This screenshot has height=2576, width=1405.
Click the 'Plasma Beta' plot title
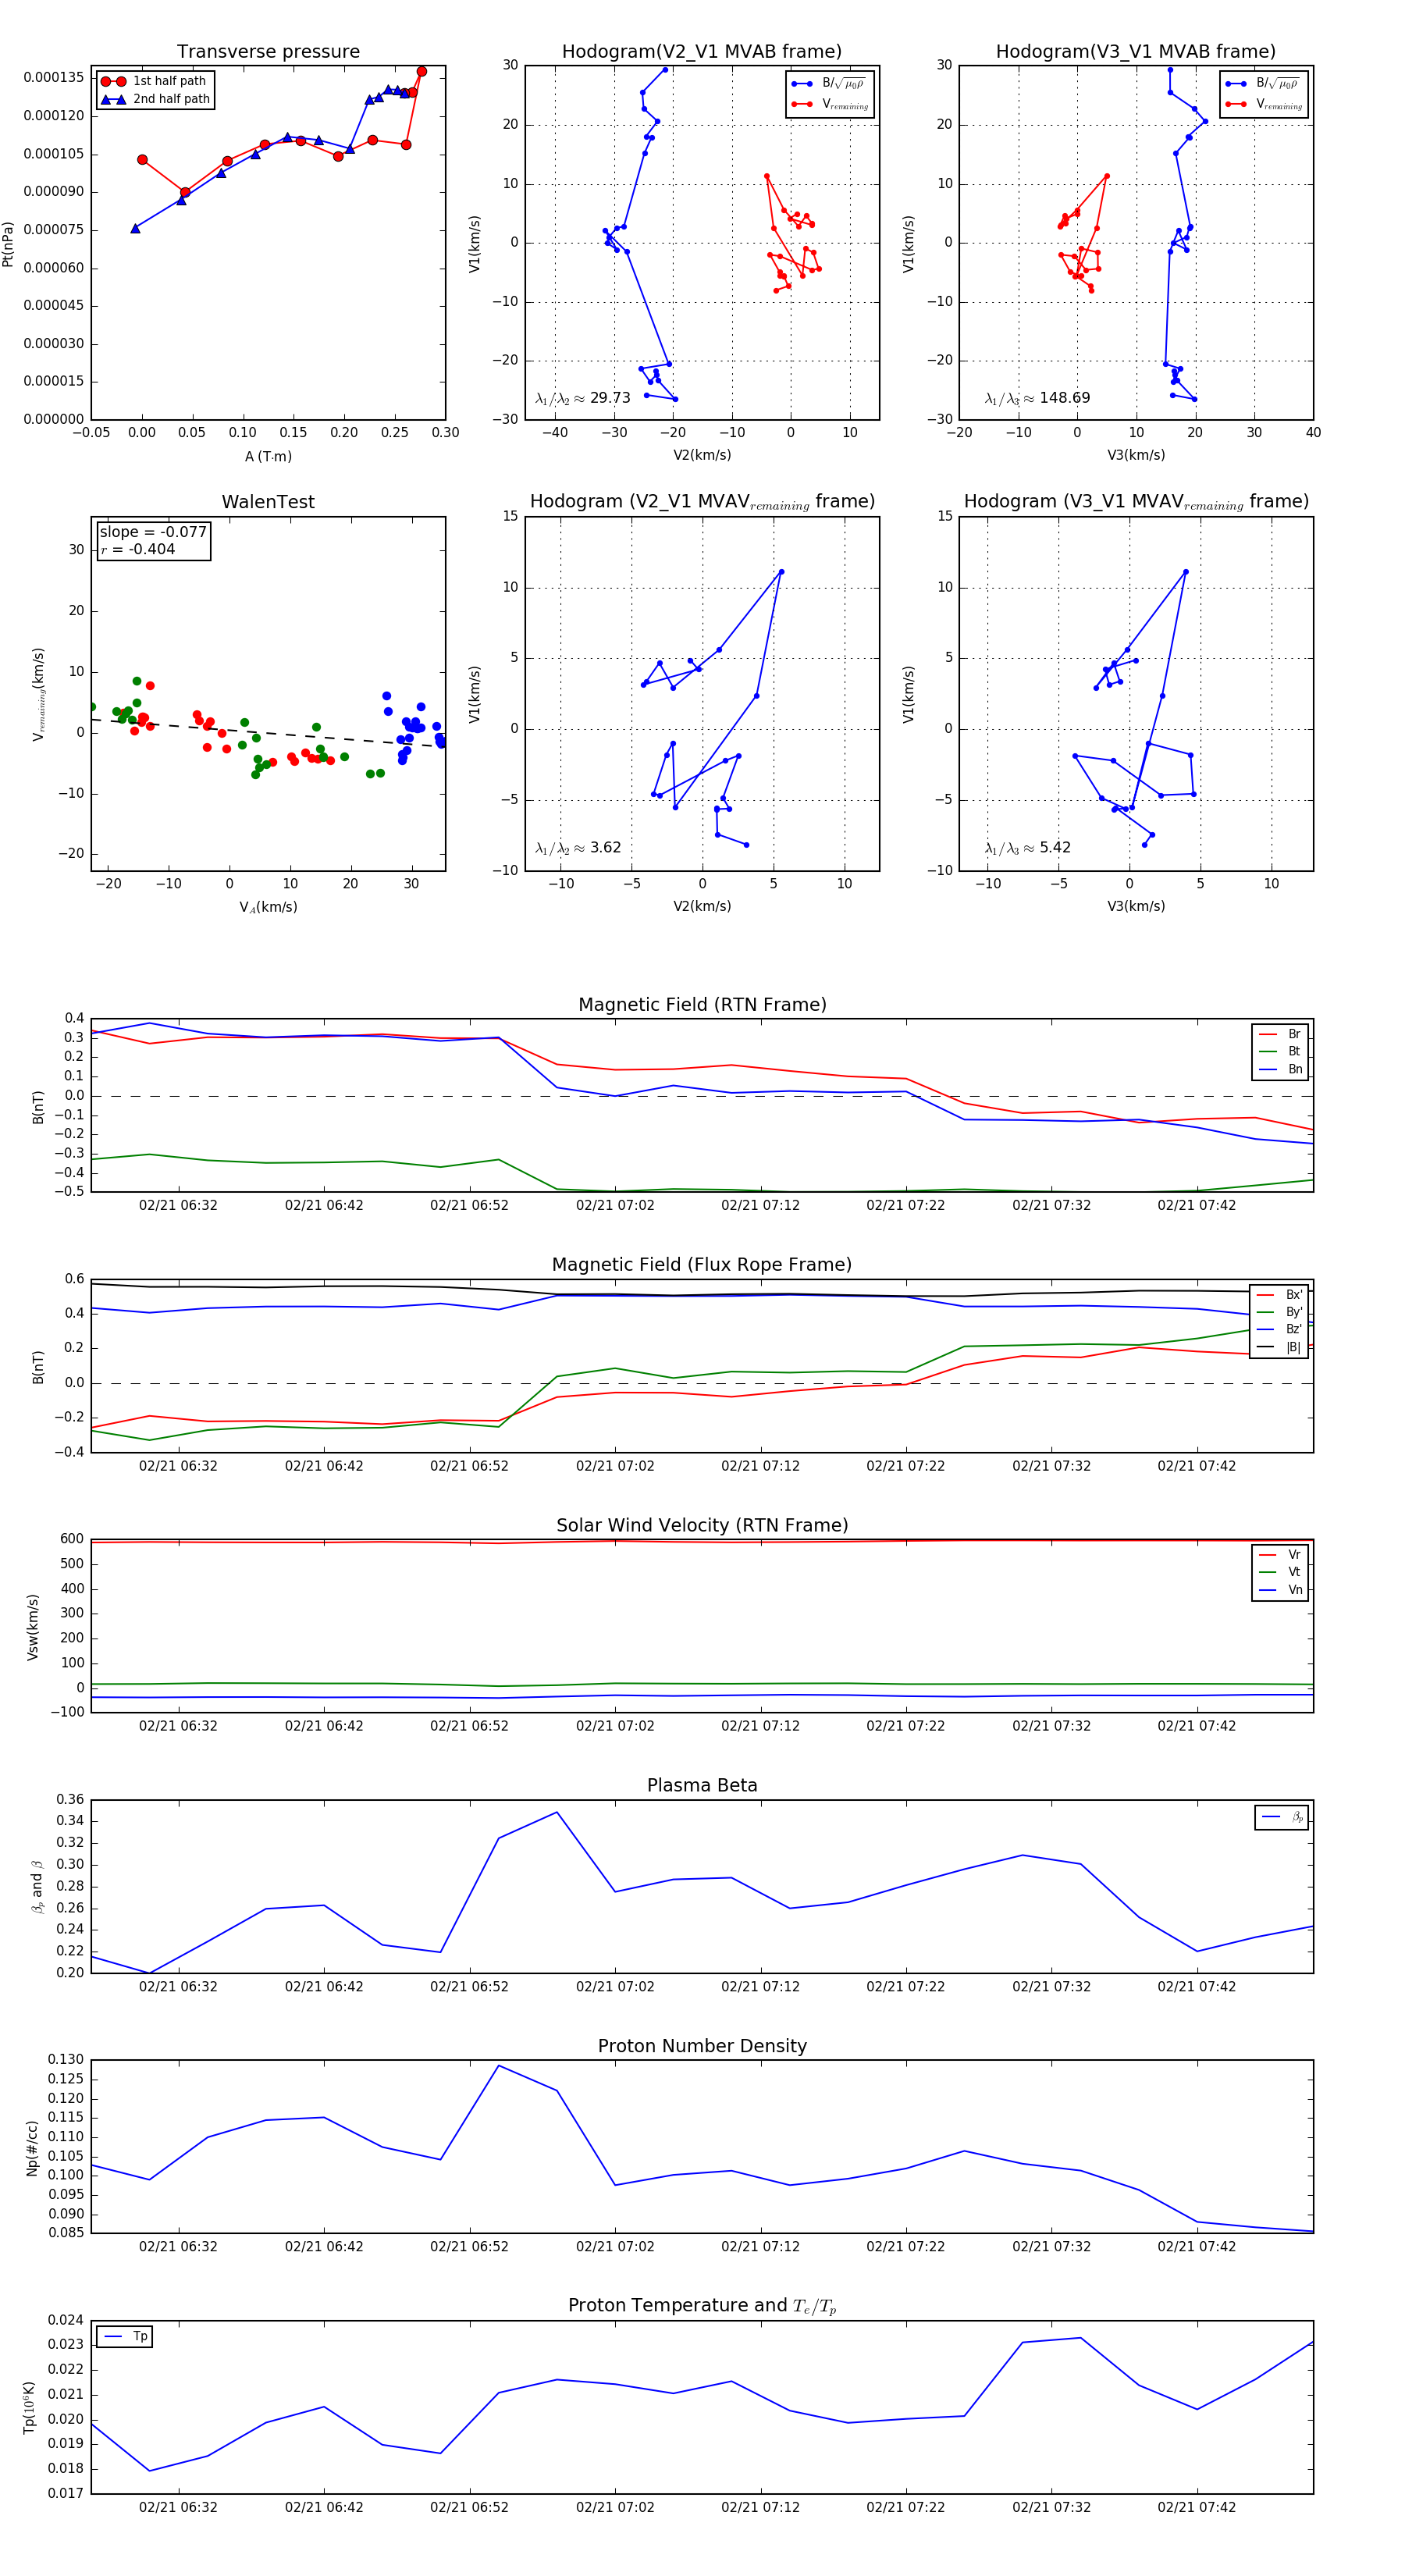pyautogui.click(x=702, y=1786)
